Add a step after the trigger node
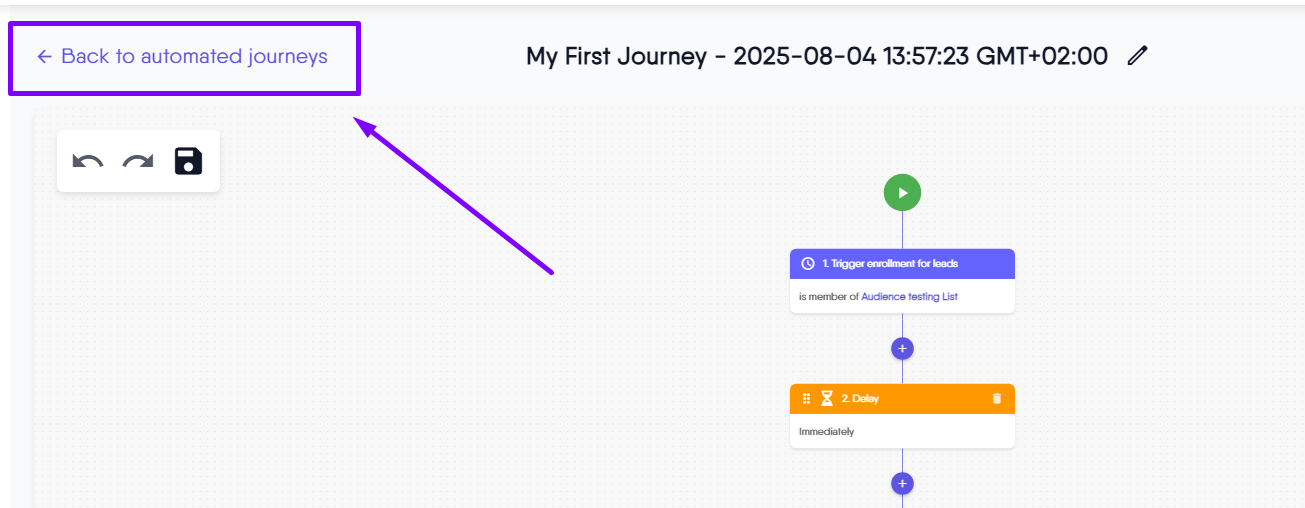The height and width of the screenshot is (508, 1305). click(902, 349)
